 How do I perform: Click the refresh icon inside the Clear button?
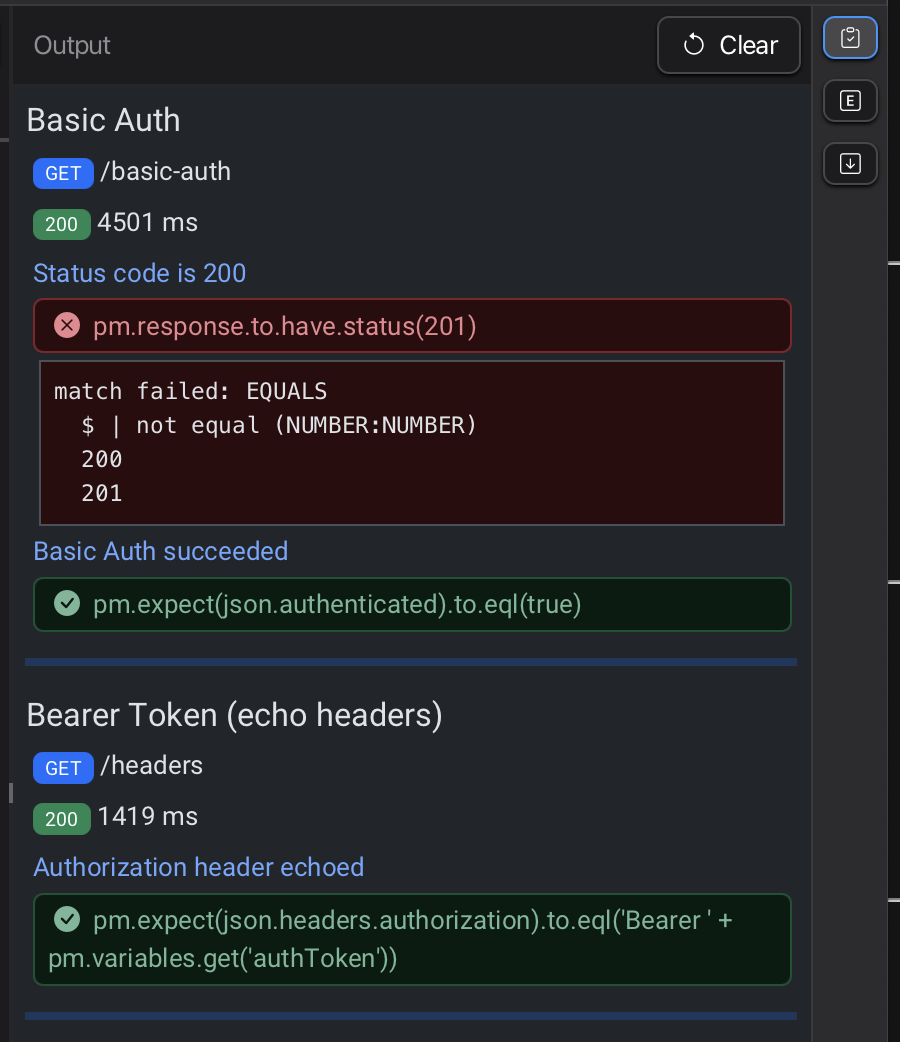(x=694, y=45)
